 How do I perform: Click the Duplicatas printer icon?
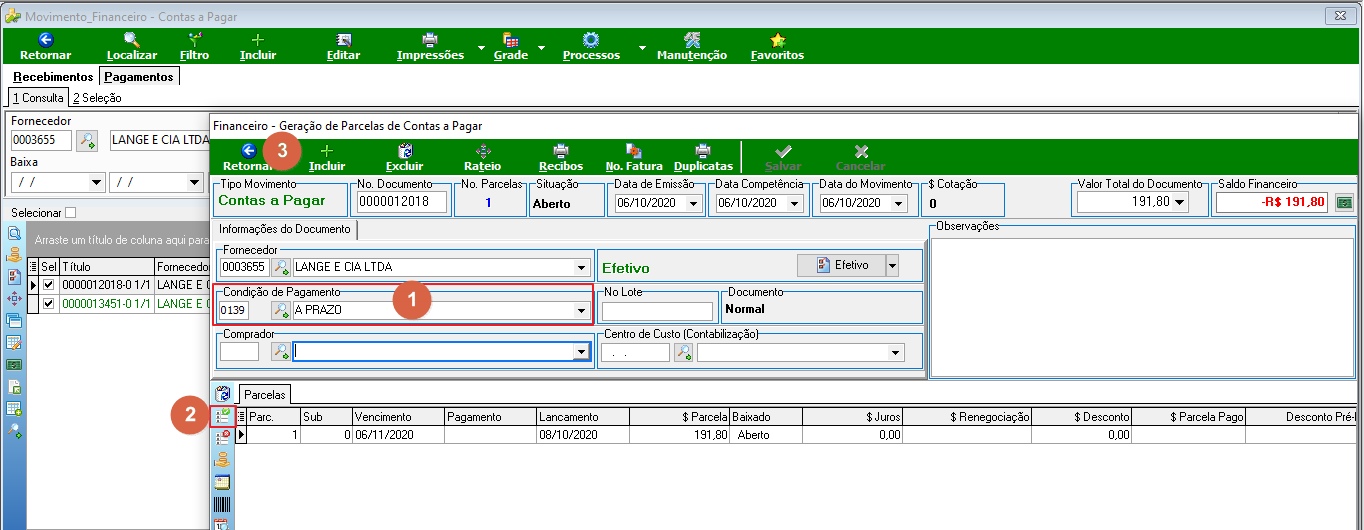click(x=703, y=151)
